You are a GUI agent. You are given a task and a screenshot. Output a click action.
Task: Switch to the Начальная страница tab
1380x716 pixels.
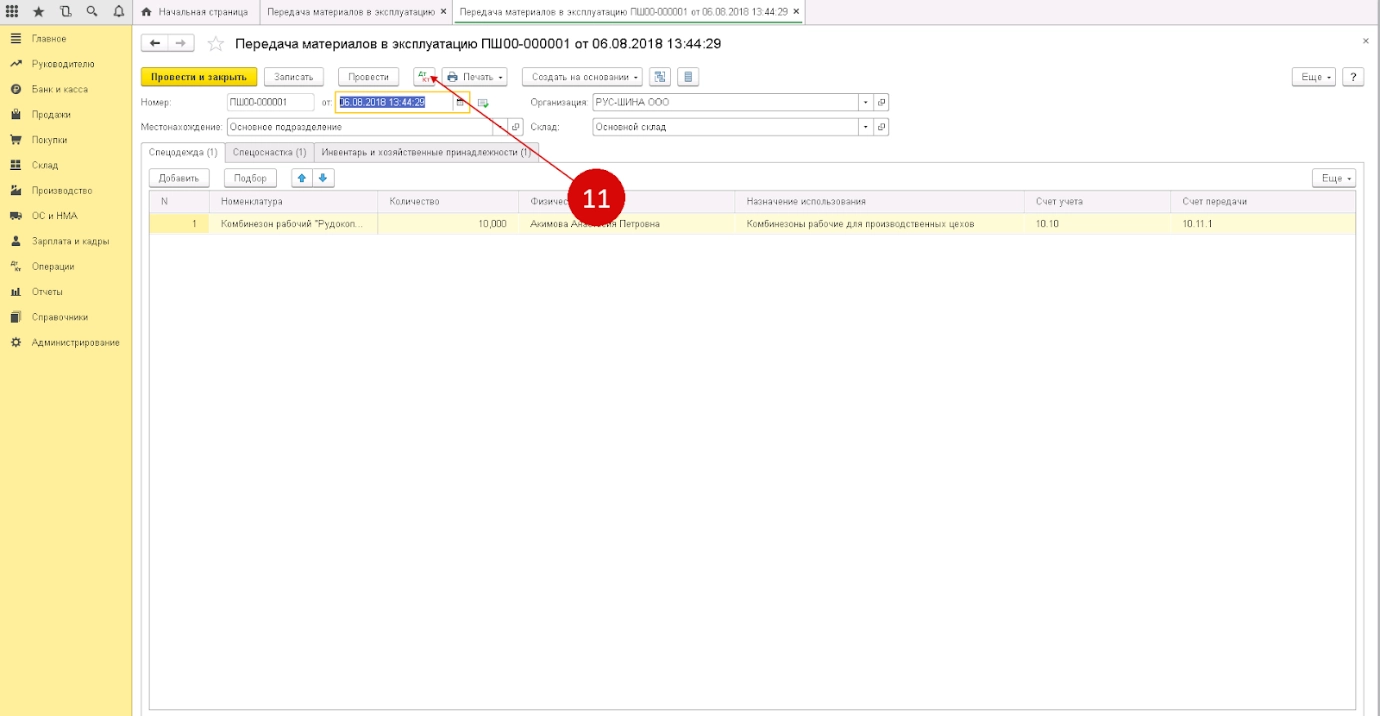196,12
